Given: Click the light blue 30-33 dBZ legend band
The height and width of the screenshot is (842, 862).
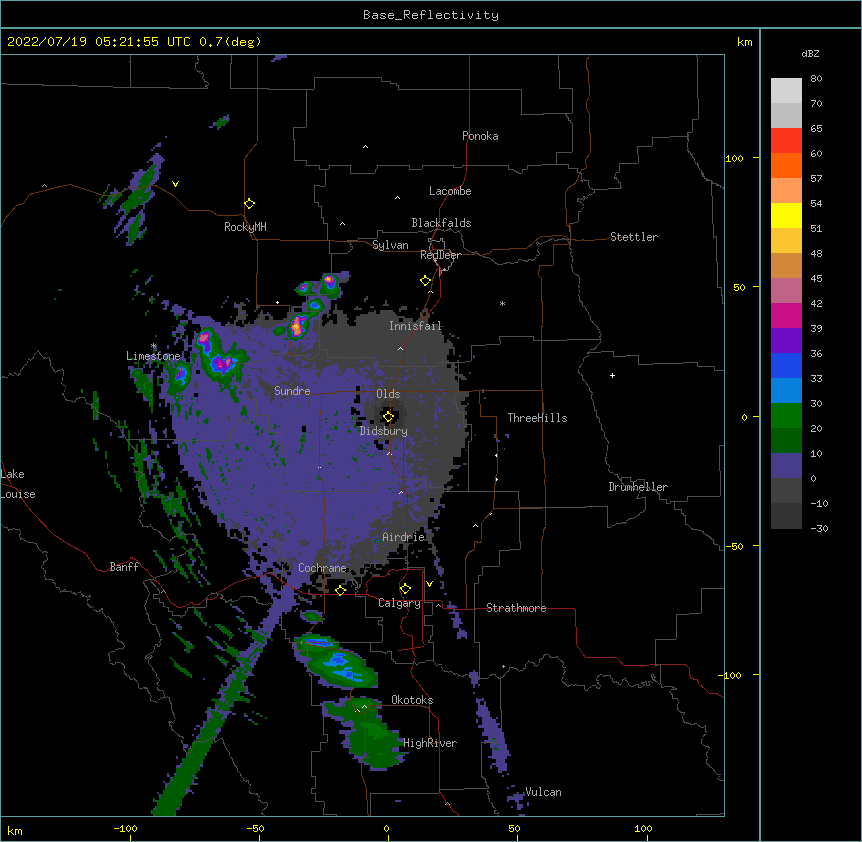Looking at the screenshot, I should pos(786,390).
